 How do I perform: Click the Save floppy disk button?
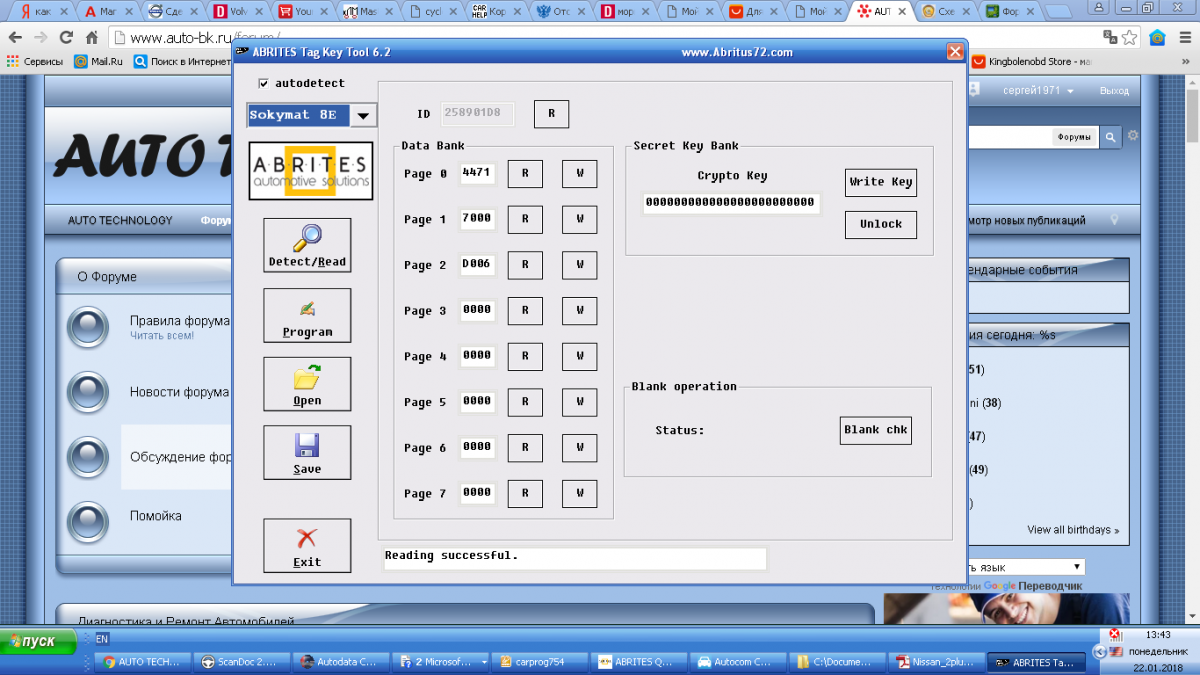tap(307, 452)
